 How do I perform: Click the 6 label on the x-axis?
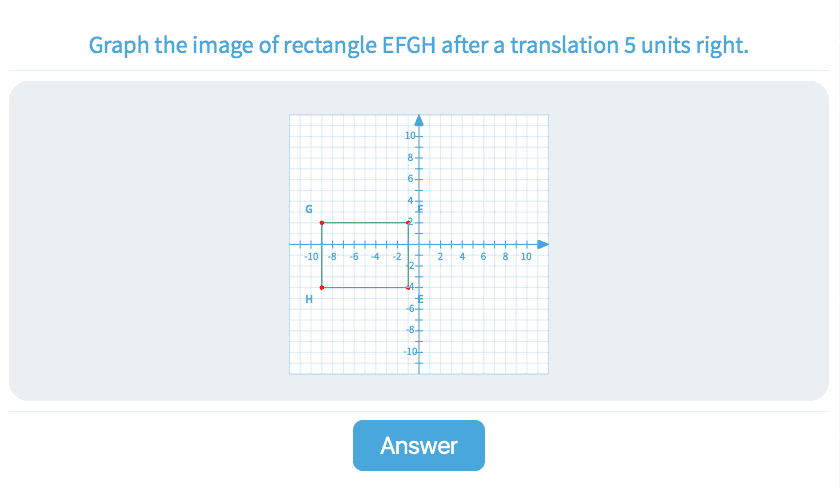coord(484,257)
